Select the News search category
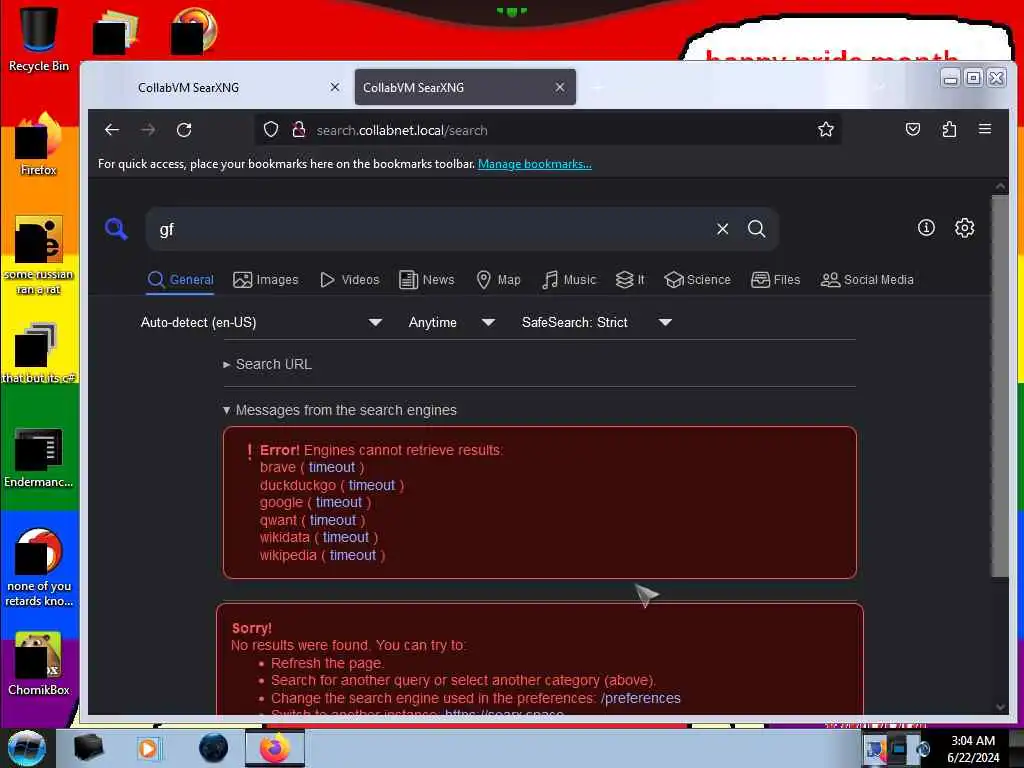1024x768 pixels. [426, 280]
